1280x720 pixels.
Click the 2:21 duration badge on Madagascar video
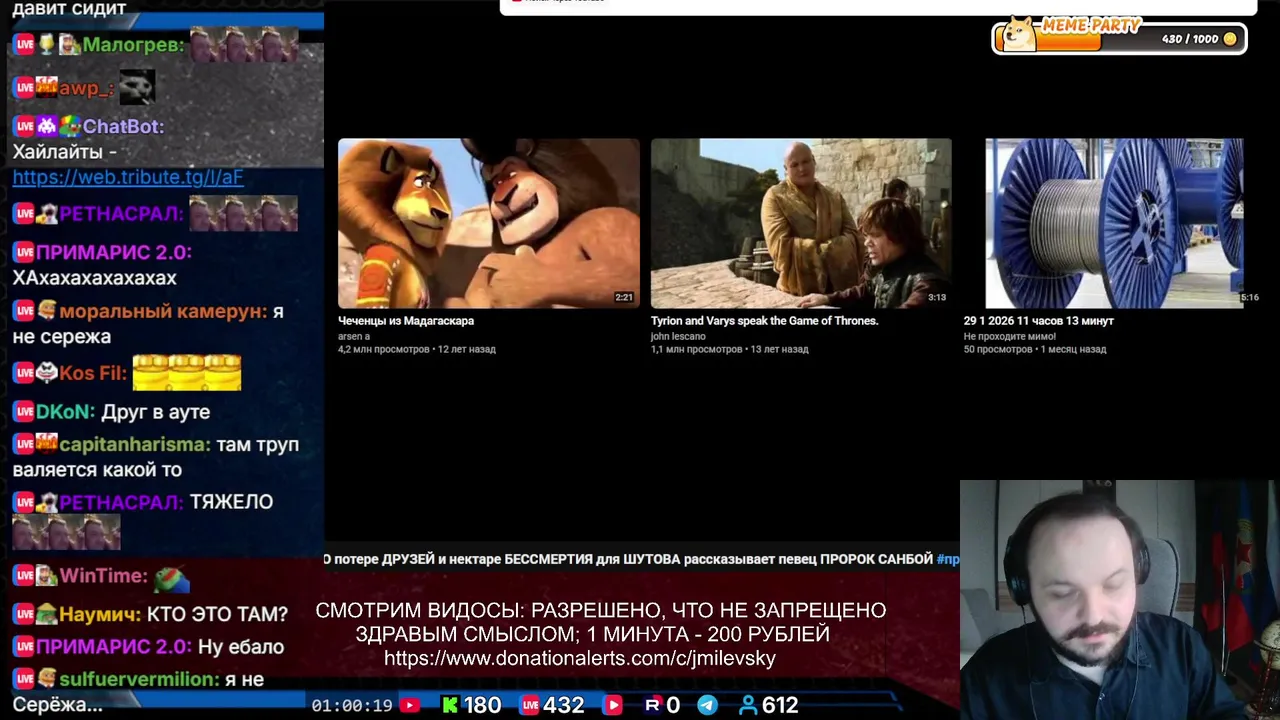(624, 297)
